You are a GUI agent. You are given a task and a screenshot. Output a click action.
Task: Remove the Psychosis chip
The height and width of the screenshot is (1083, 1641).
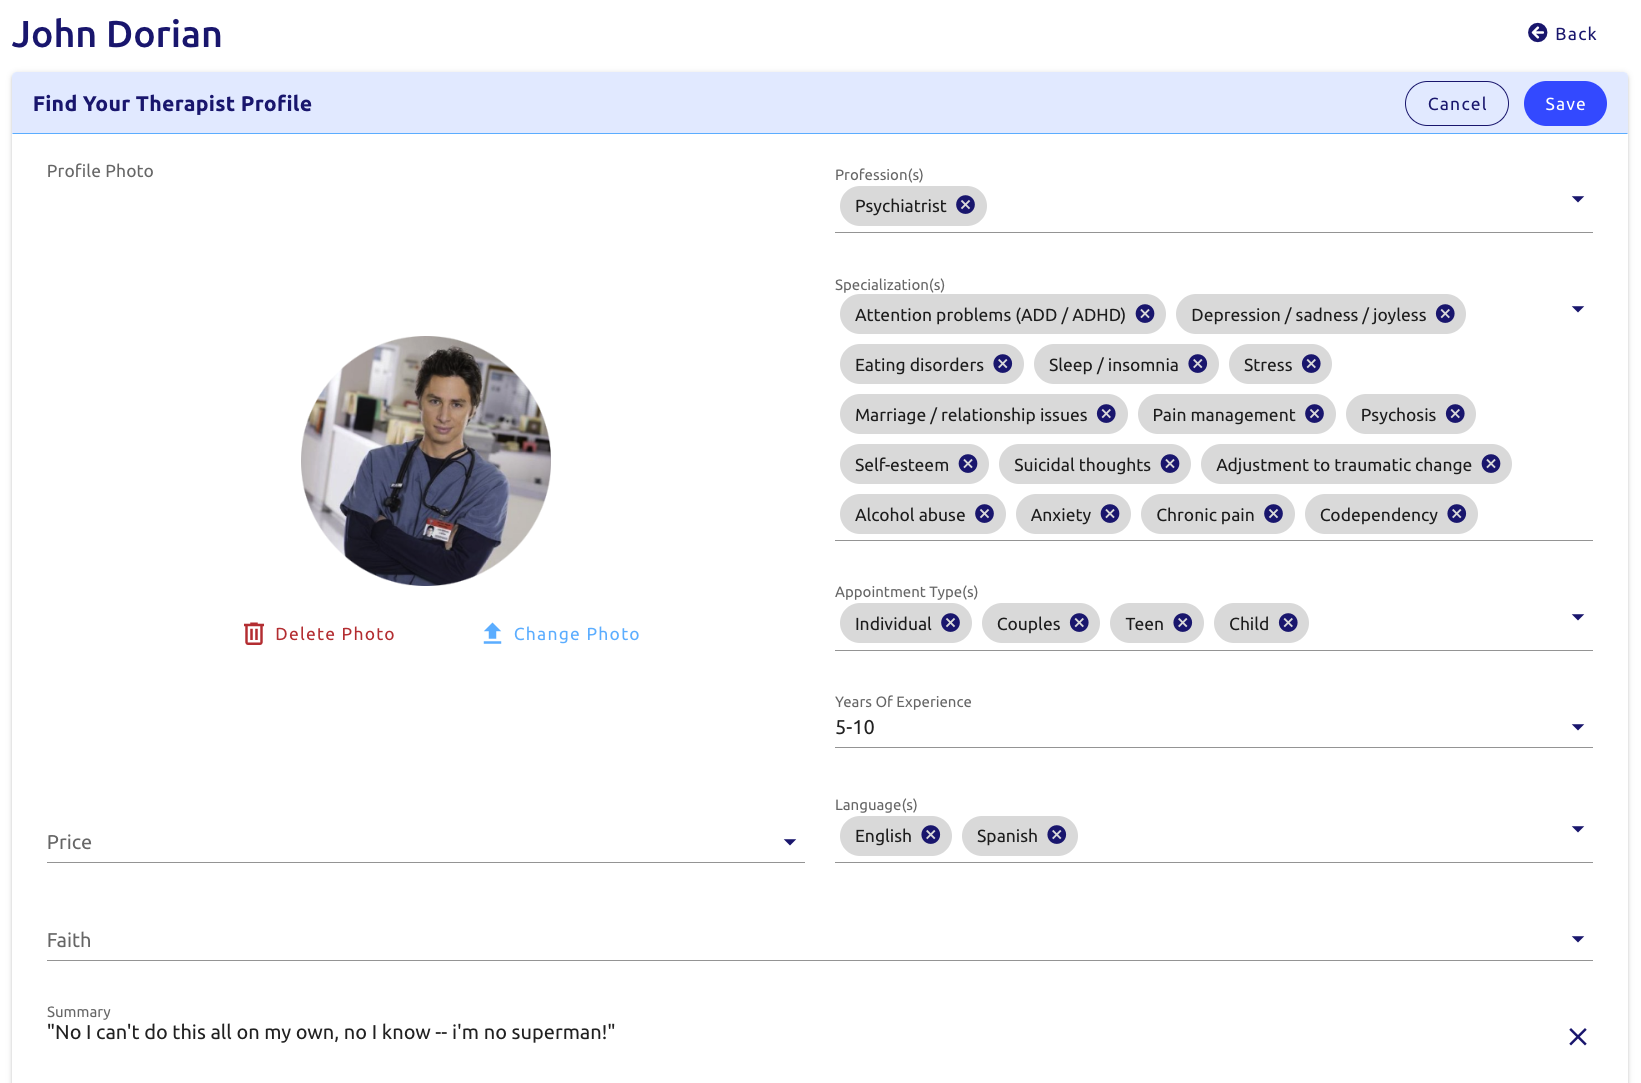pos(1455,414)
